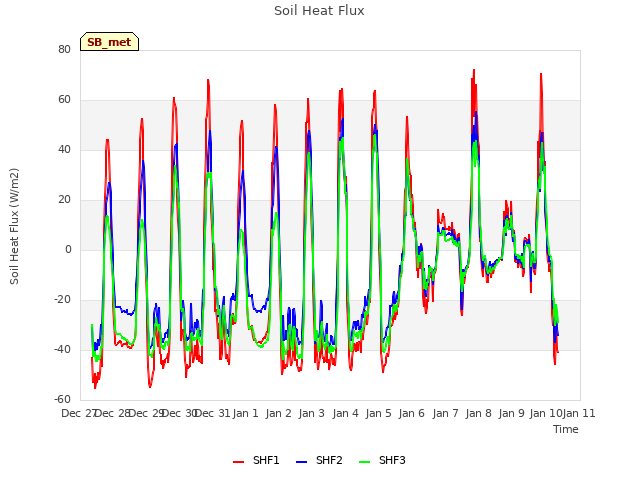Click the red SHF1 peak on Jan 8

point(474,70)
